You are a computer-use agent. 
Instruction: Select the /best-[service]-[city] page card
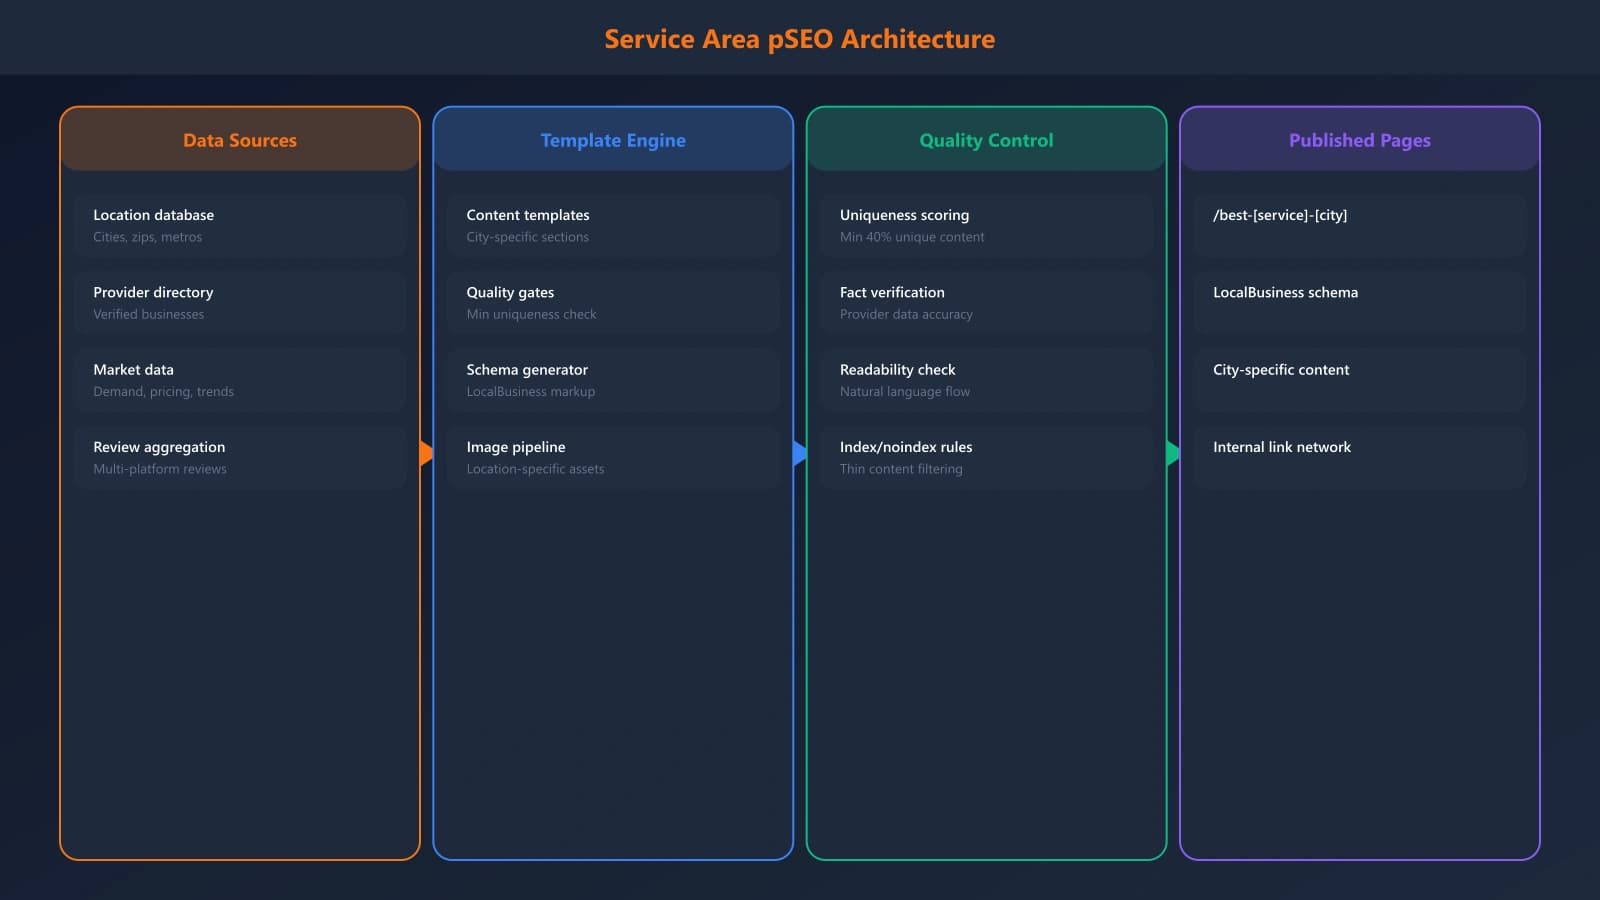pyautogui.click(x=1360, y=224)
